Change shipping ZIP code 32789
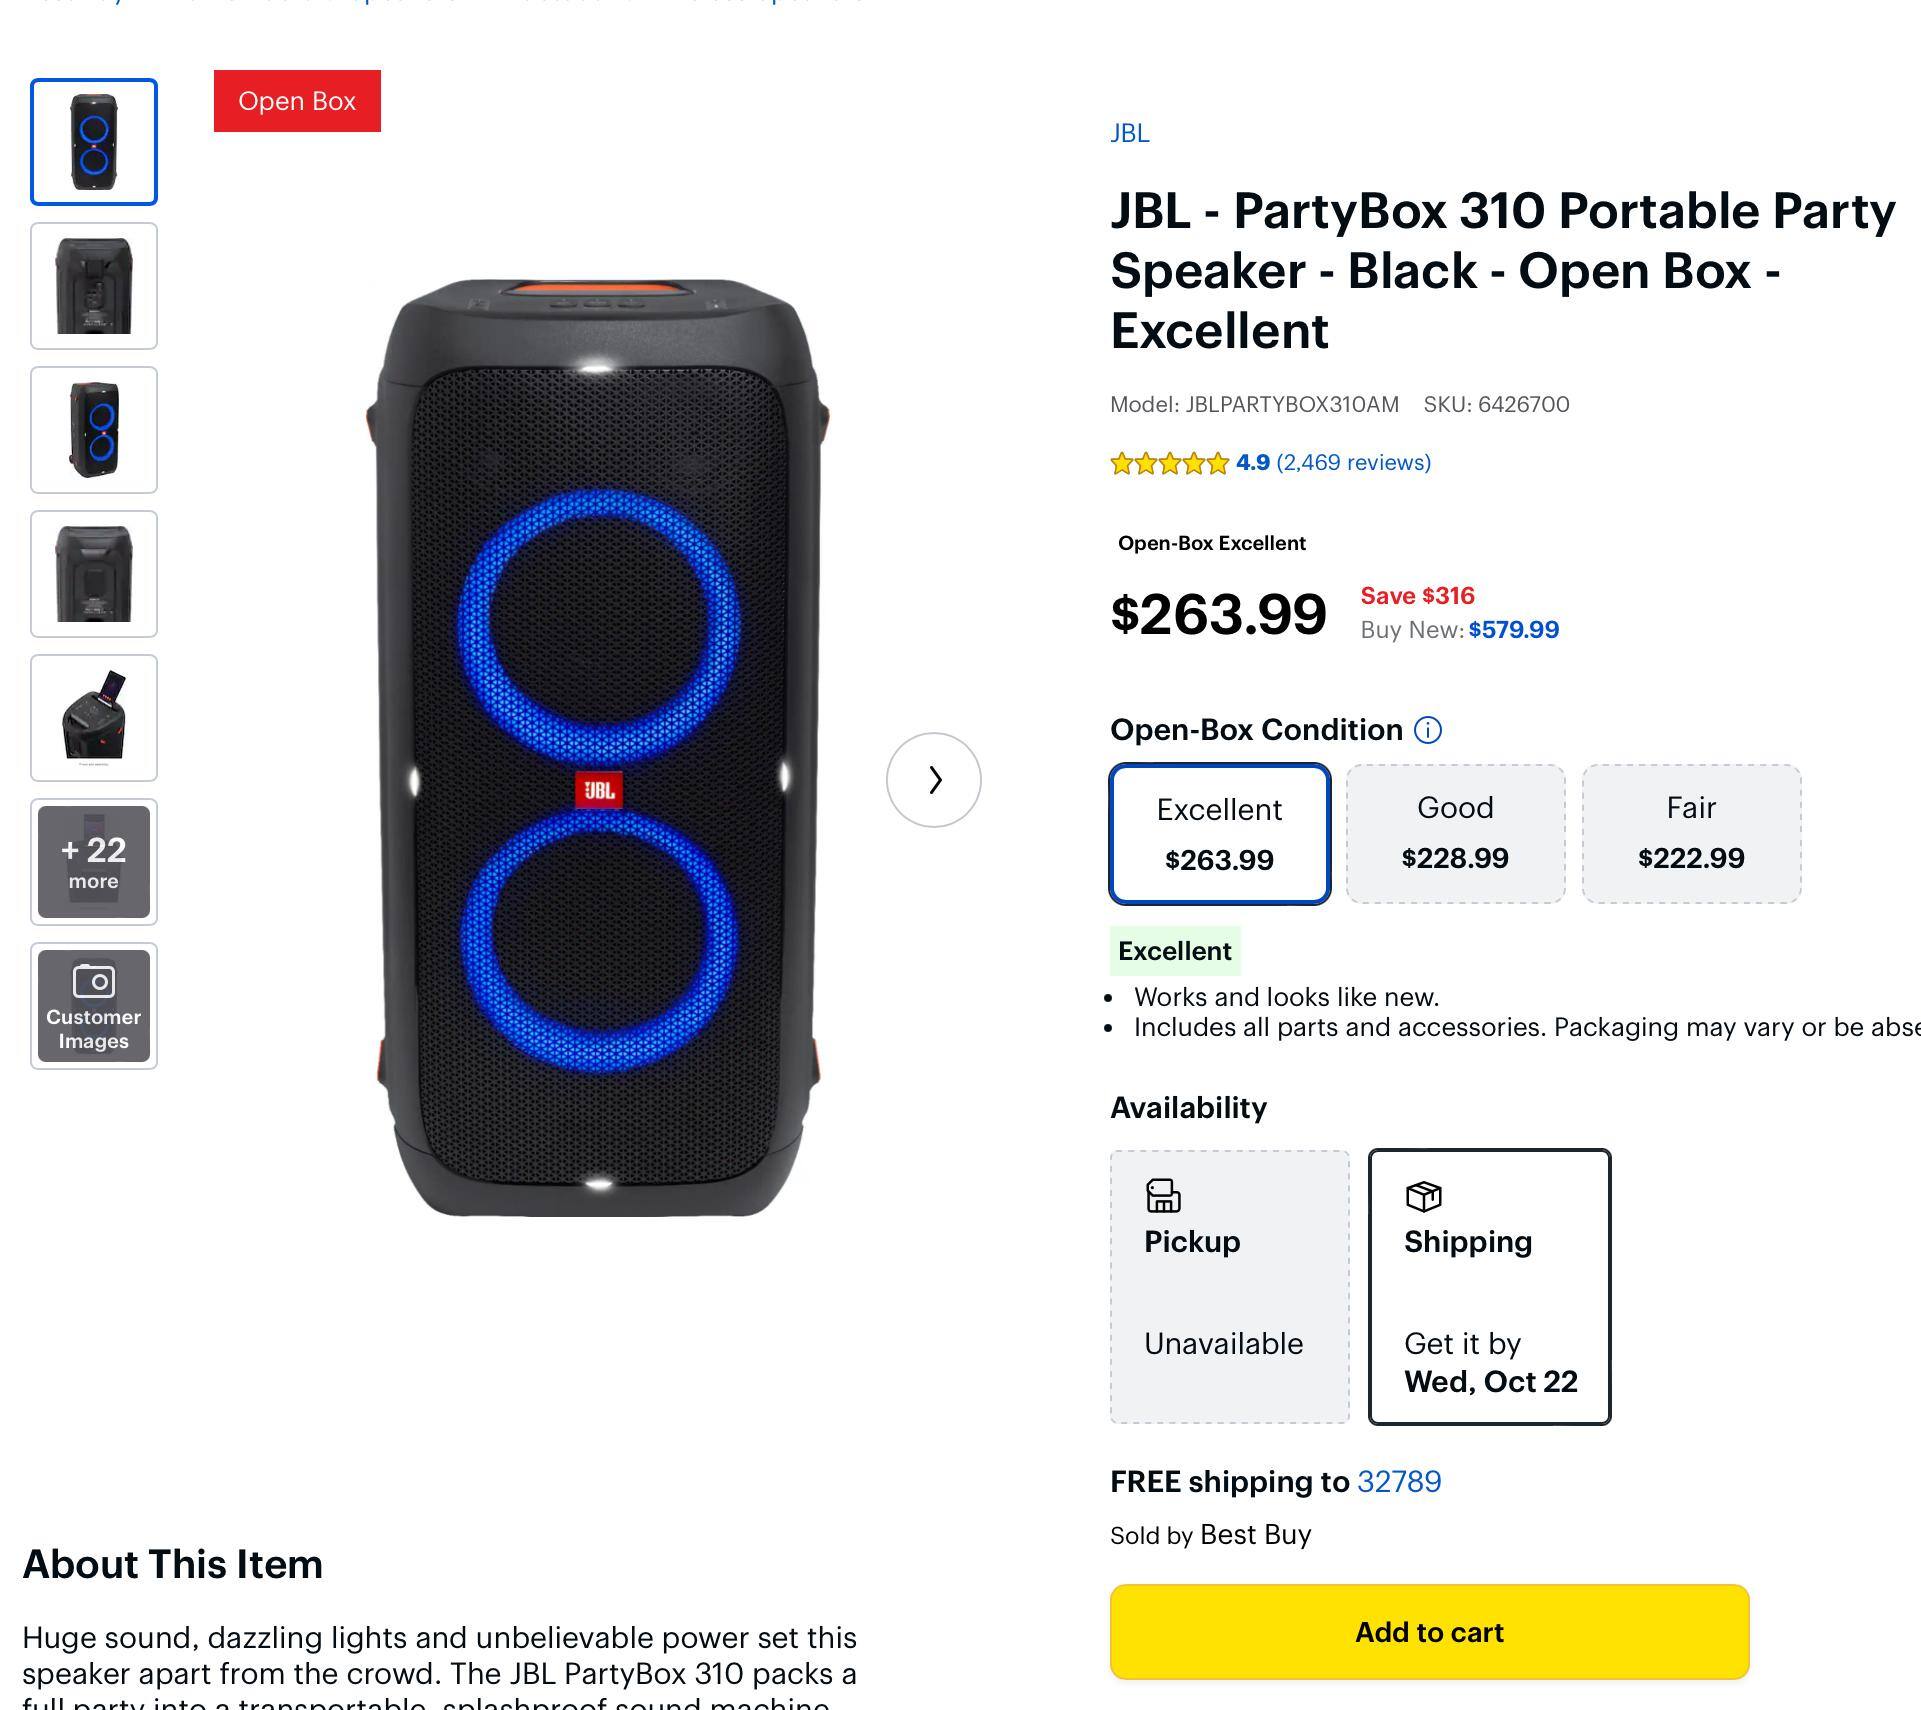Screen dimensions: 1921x1710 1399,1482
